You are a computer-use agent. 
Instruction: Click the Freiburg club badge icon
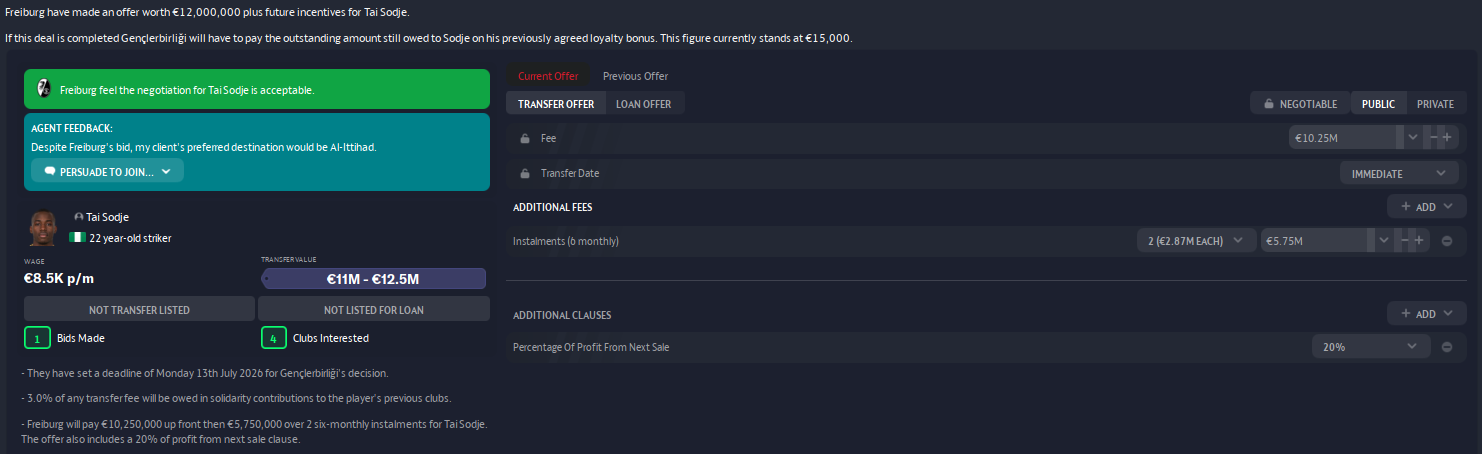click(43, 89)
